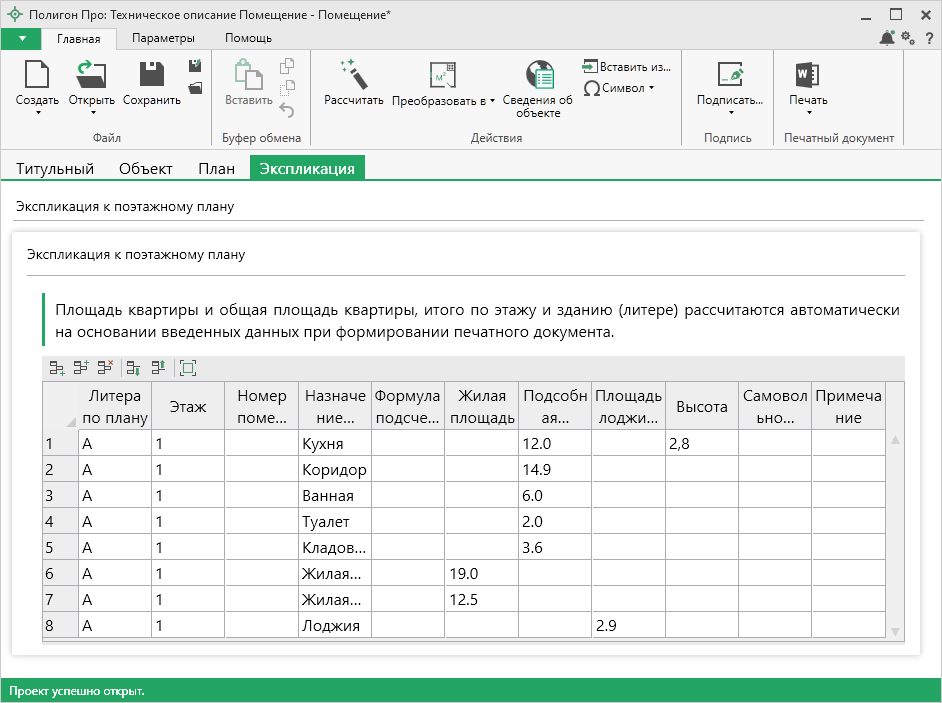Open the Печать dropdown arrow
Screen dimensions: 942x703
coord(808,113)
